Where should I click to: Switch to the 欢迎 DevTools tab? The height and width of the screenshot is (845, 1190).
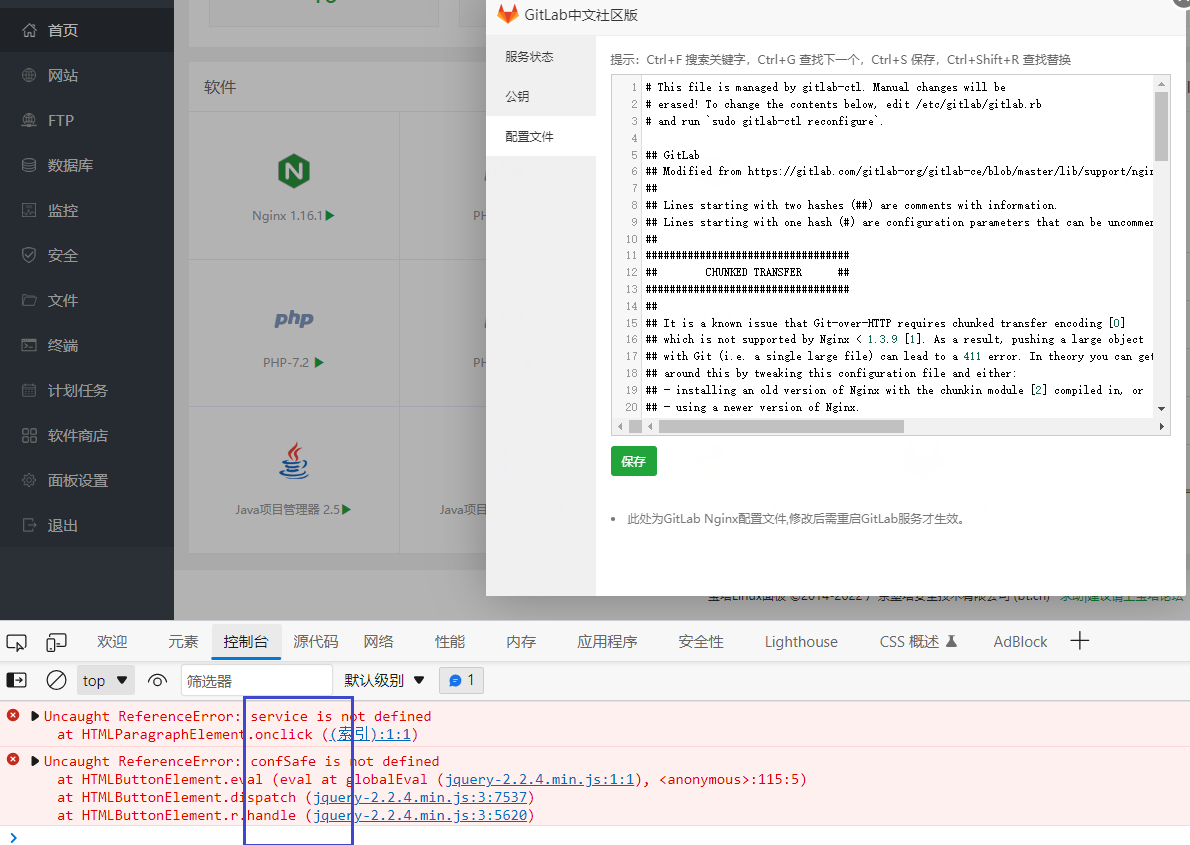point(112,642)
